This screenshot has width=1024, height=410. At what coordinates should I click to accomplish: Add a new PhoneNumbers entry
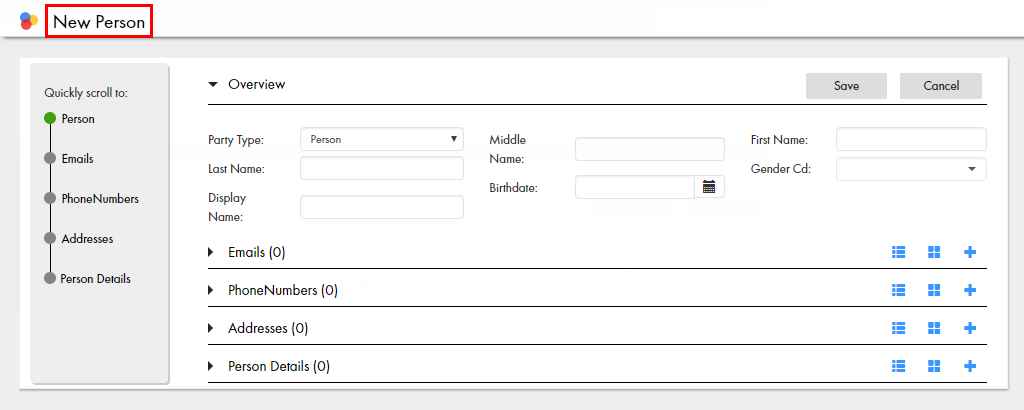coord(970,290)
